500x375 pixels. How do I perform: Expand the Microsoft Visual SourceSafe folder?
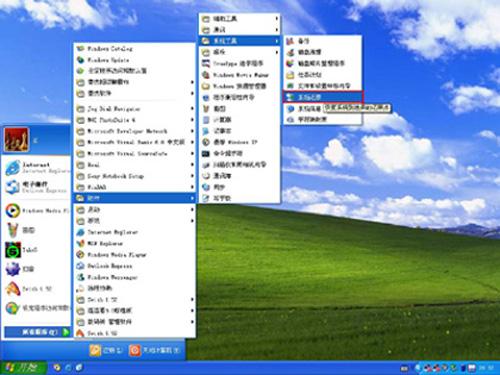134,154
